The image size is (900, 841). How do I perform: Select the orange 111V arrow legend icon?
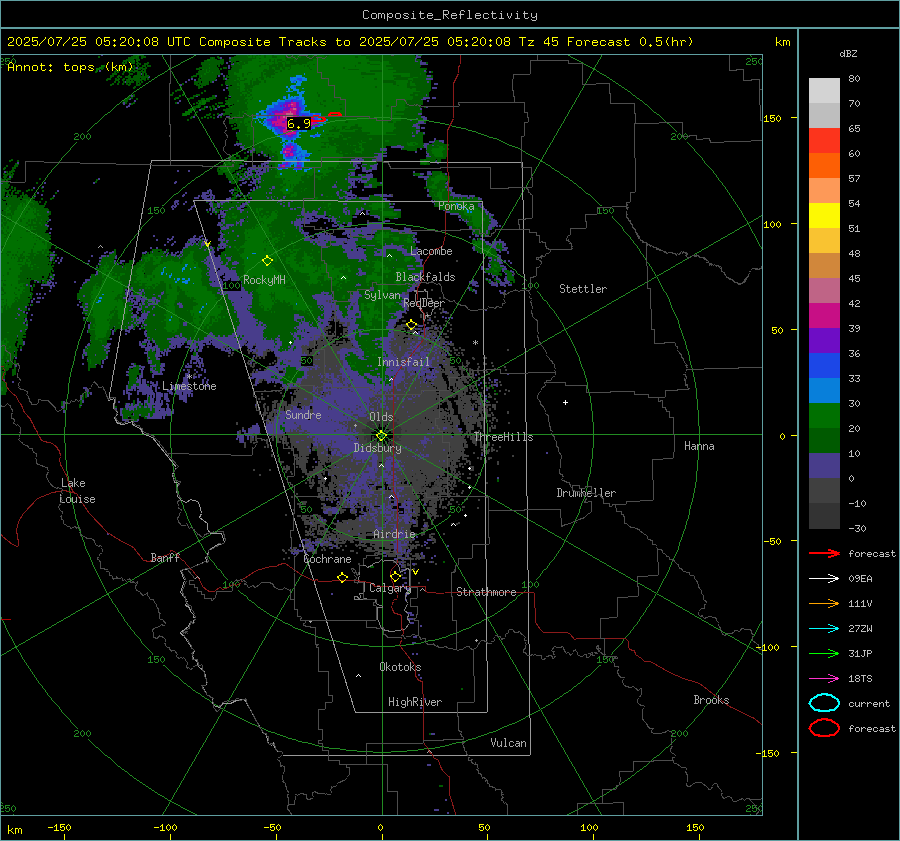point(824,603)
